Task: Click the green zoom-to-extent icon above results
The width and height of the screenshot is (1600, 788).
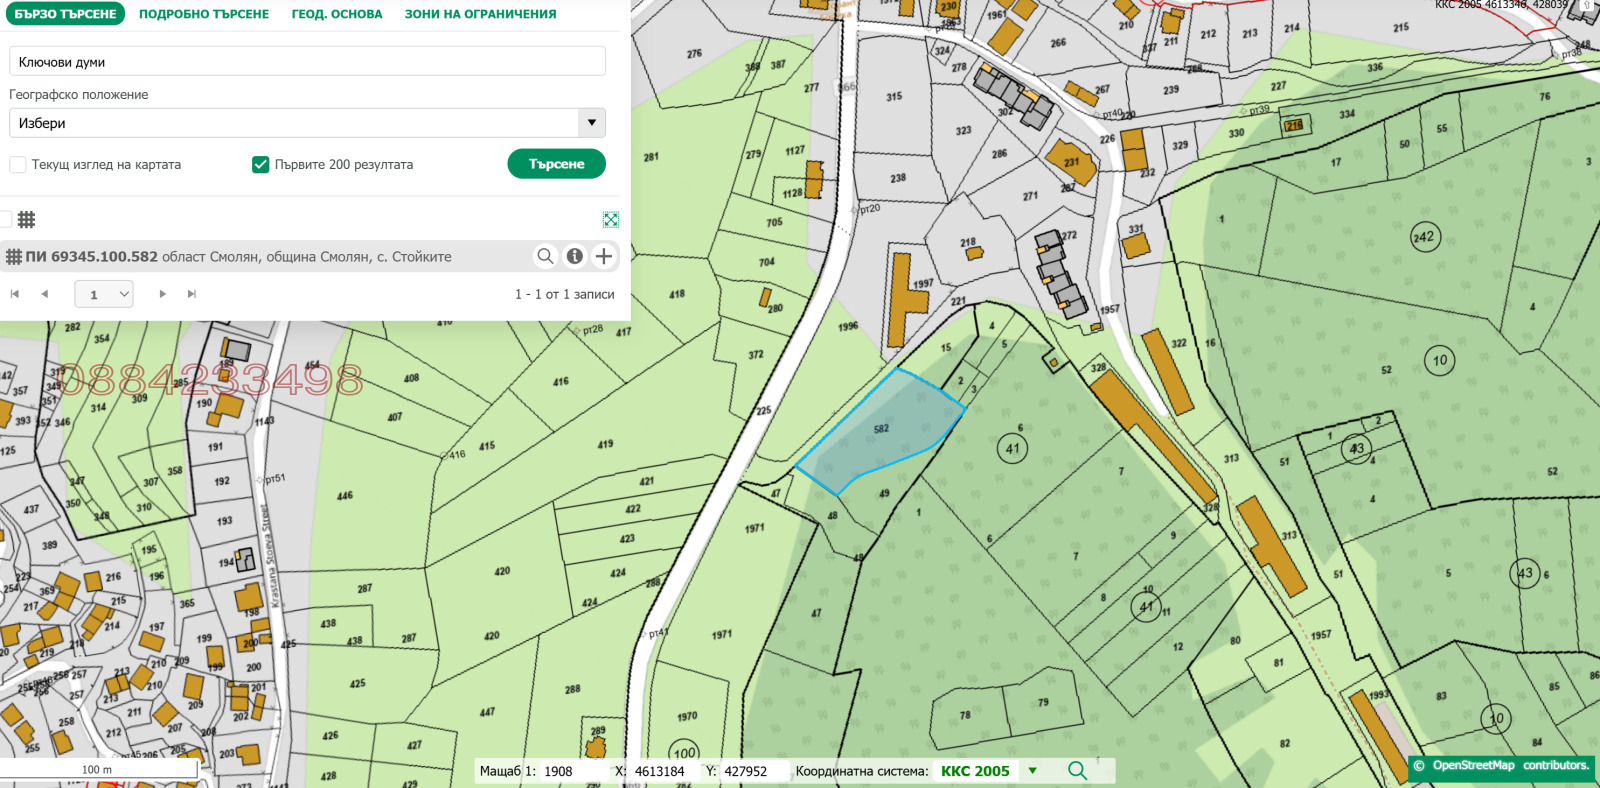Action: 610,220
